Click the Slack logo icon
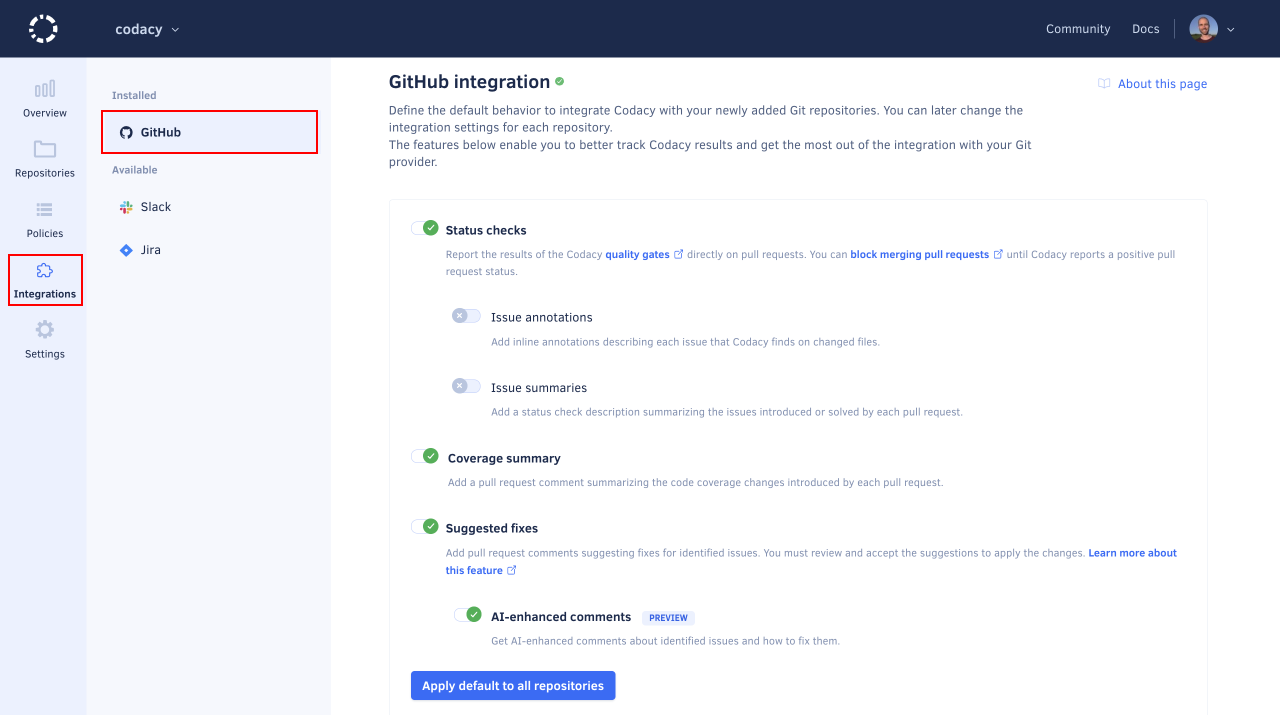1280x715 pixels. click(x=126, y=207)
